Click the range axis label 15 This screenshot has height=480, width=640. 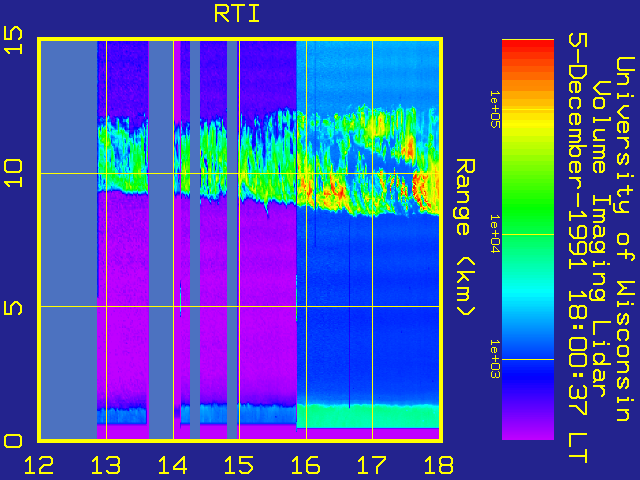pyautogui.click(x=13, y=40)
